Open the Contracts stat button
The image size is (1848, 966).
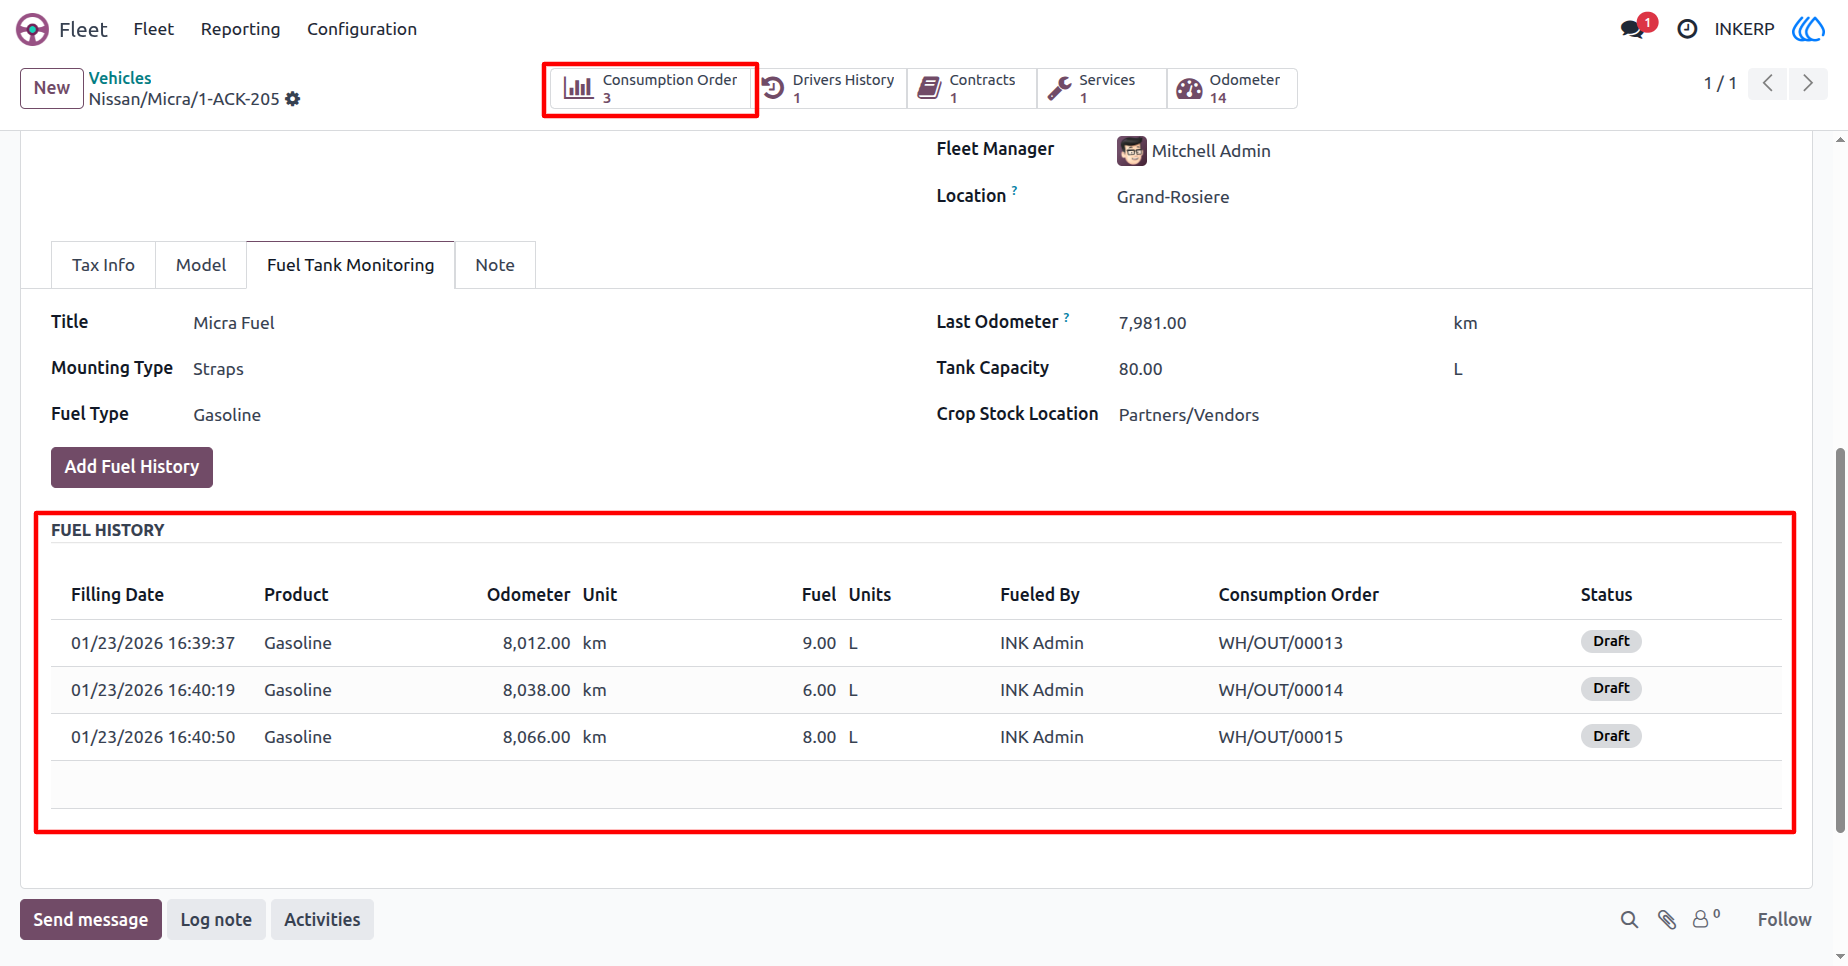click(971, 88)
